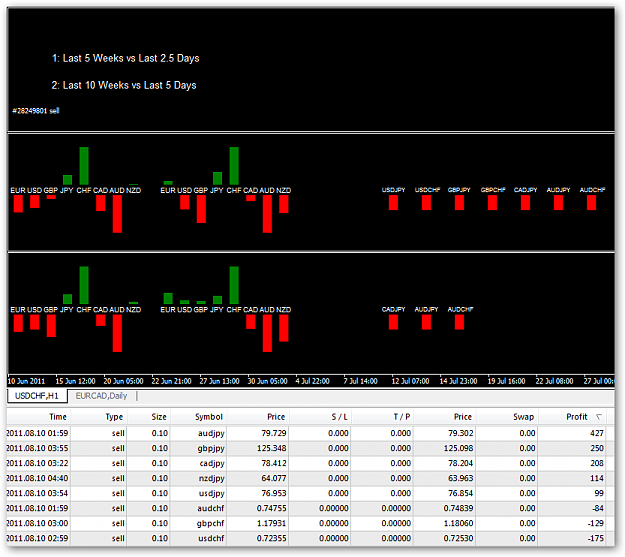625x557 pixels.
Task: Click the time 2011.08.10 04:40
Action: 37,478
